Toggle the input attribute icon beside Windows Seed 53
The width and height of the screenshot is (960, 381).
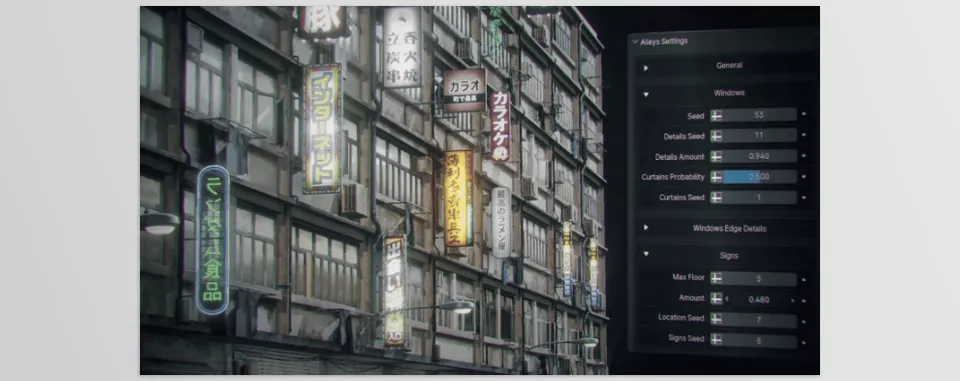coord(716,115)
